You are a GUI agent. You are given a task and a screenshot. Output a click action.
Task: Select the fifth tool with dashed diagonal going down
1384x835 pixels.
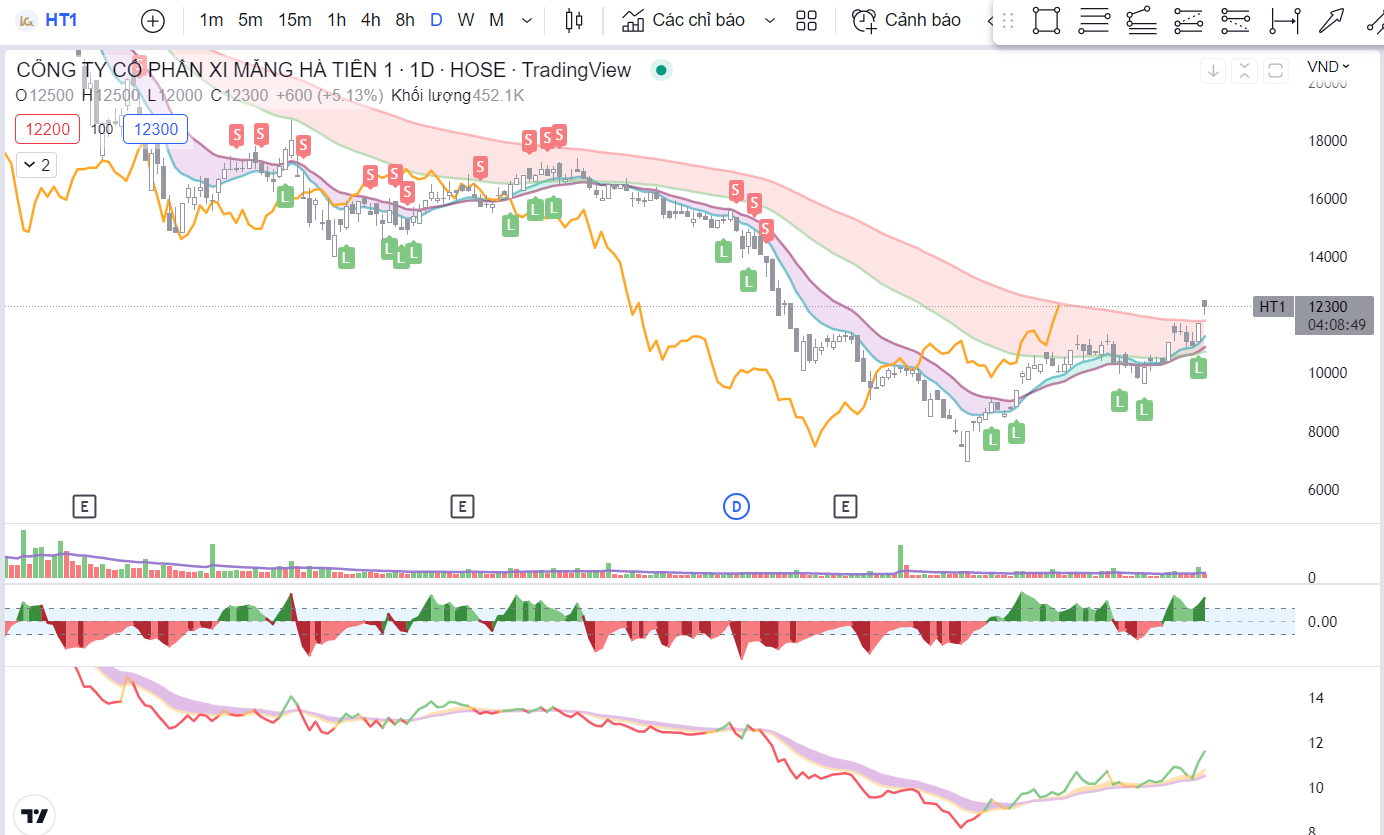pyautogui.click(x=1236, y=20)
